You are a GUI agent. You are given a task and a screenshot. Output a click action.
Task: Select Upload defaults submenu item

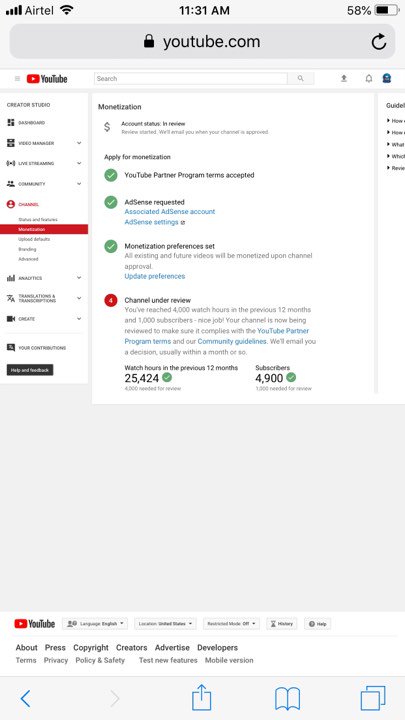(34, 239)
